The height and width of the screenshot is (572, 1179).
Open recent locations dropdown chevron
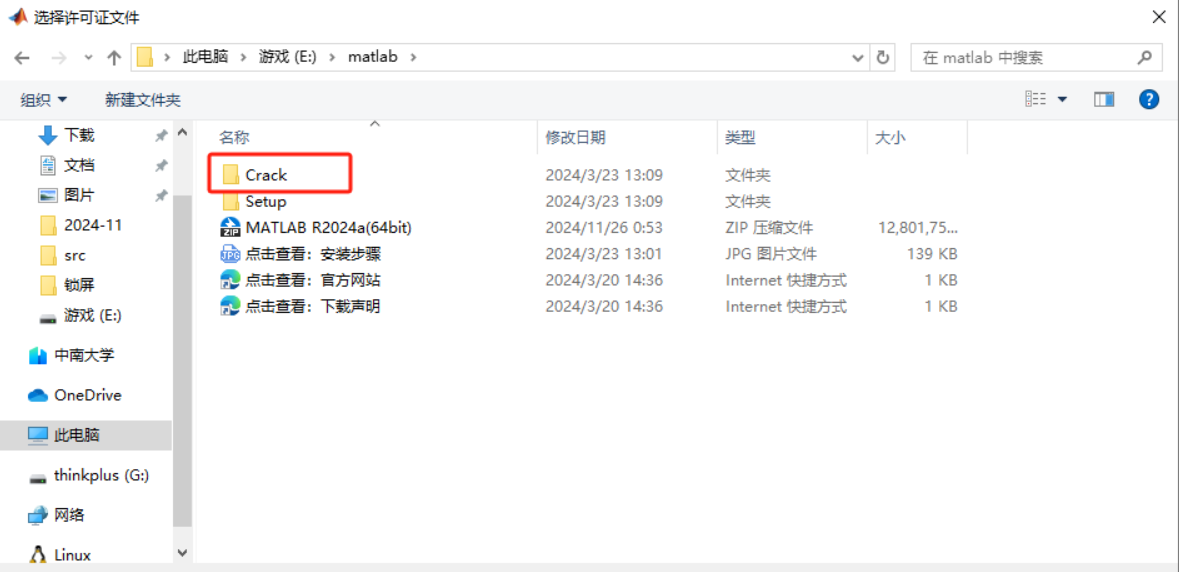89,58
